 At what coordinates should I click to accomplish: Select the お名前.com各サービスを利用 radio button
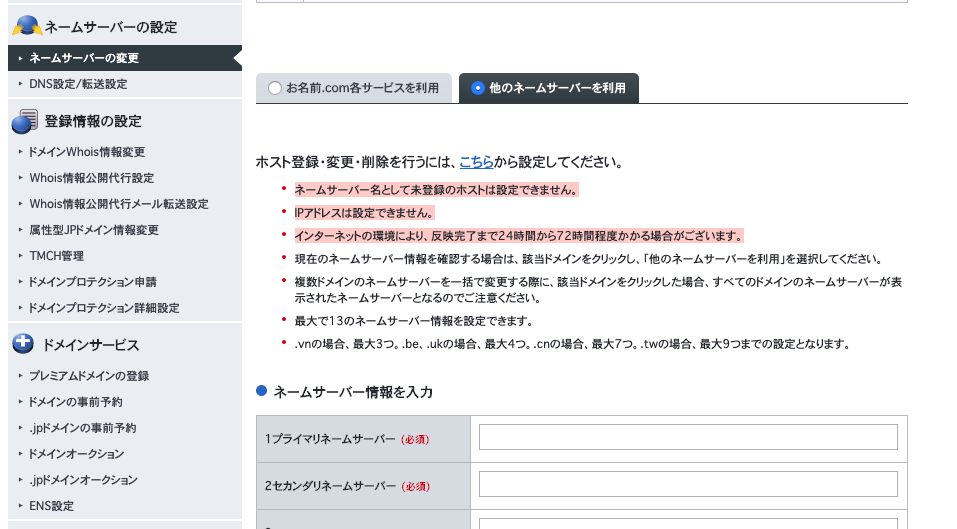click(x=275, y=89)
